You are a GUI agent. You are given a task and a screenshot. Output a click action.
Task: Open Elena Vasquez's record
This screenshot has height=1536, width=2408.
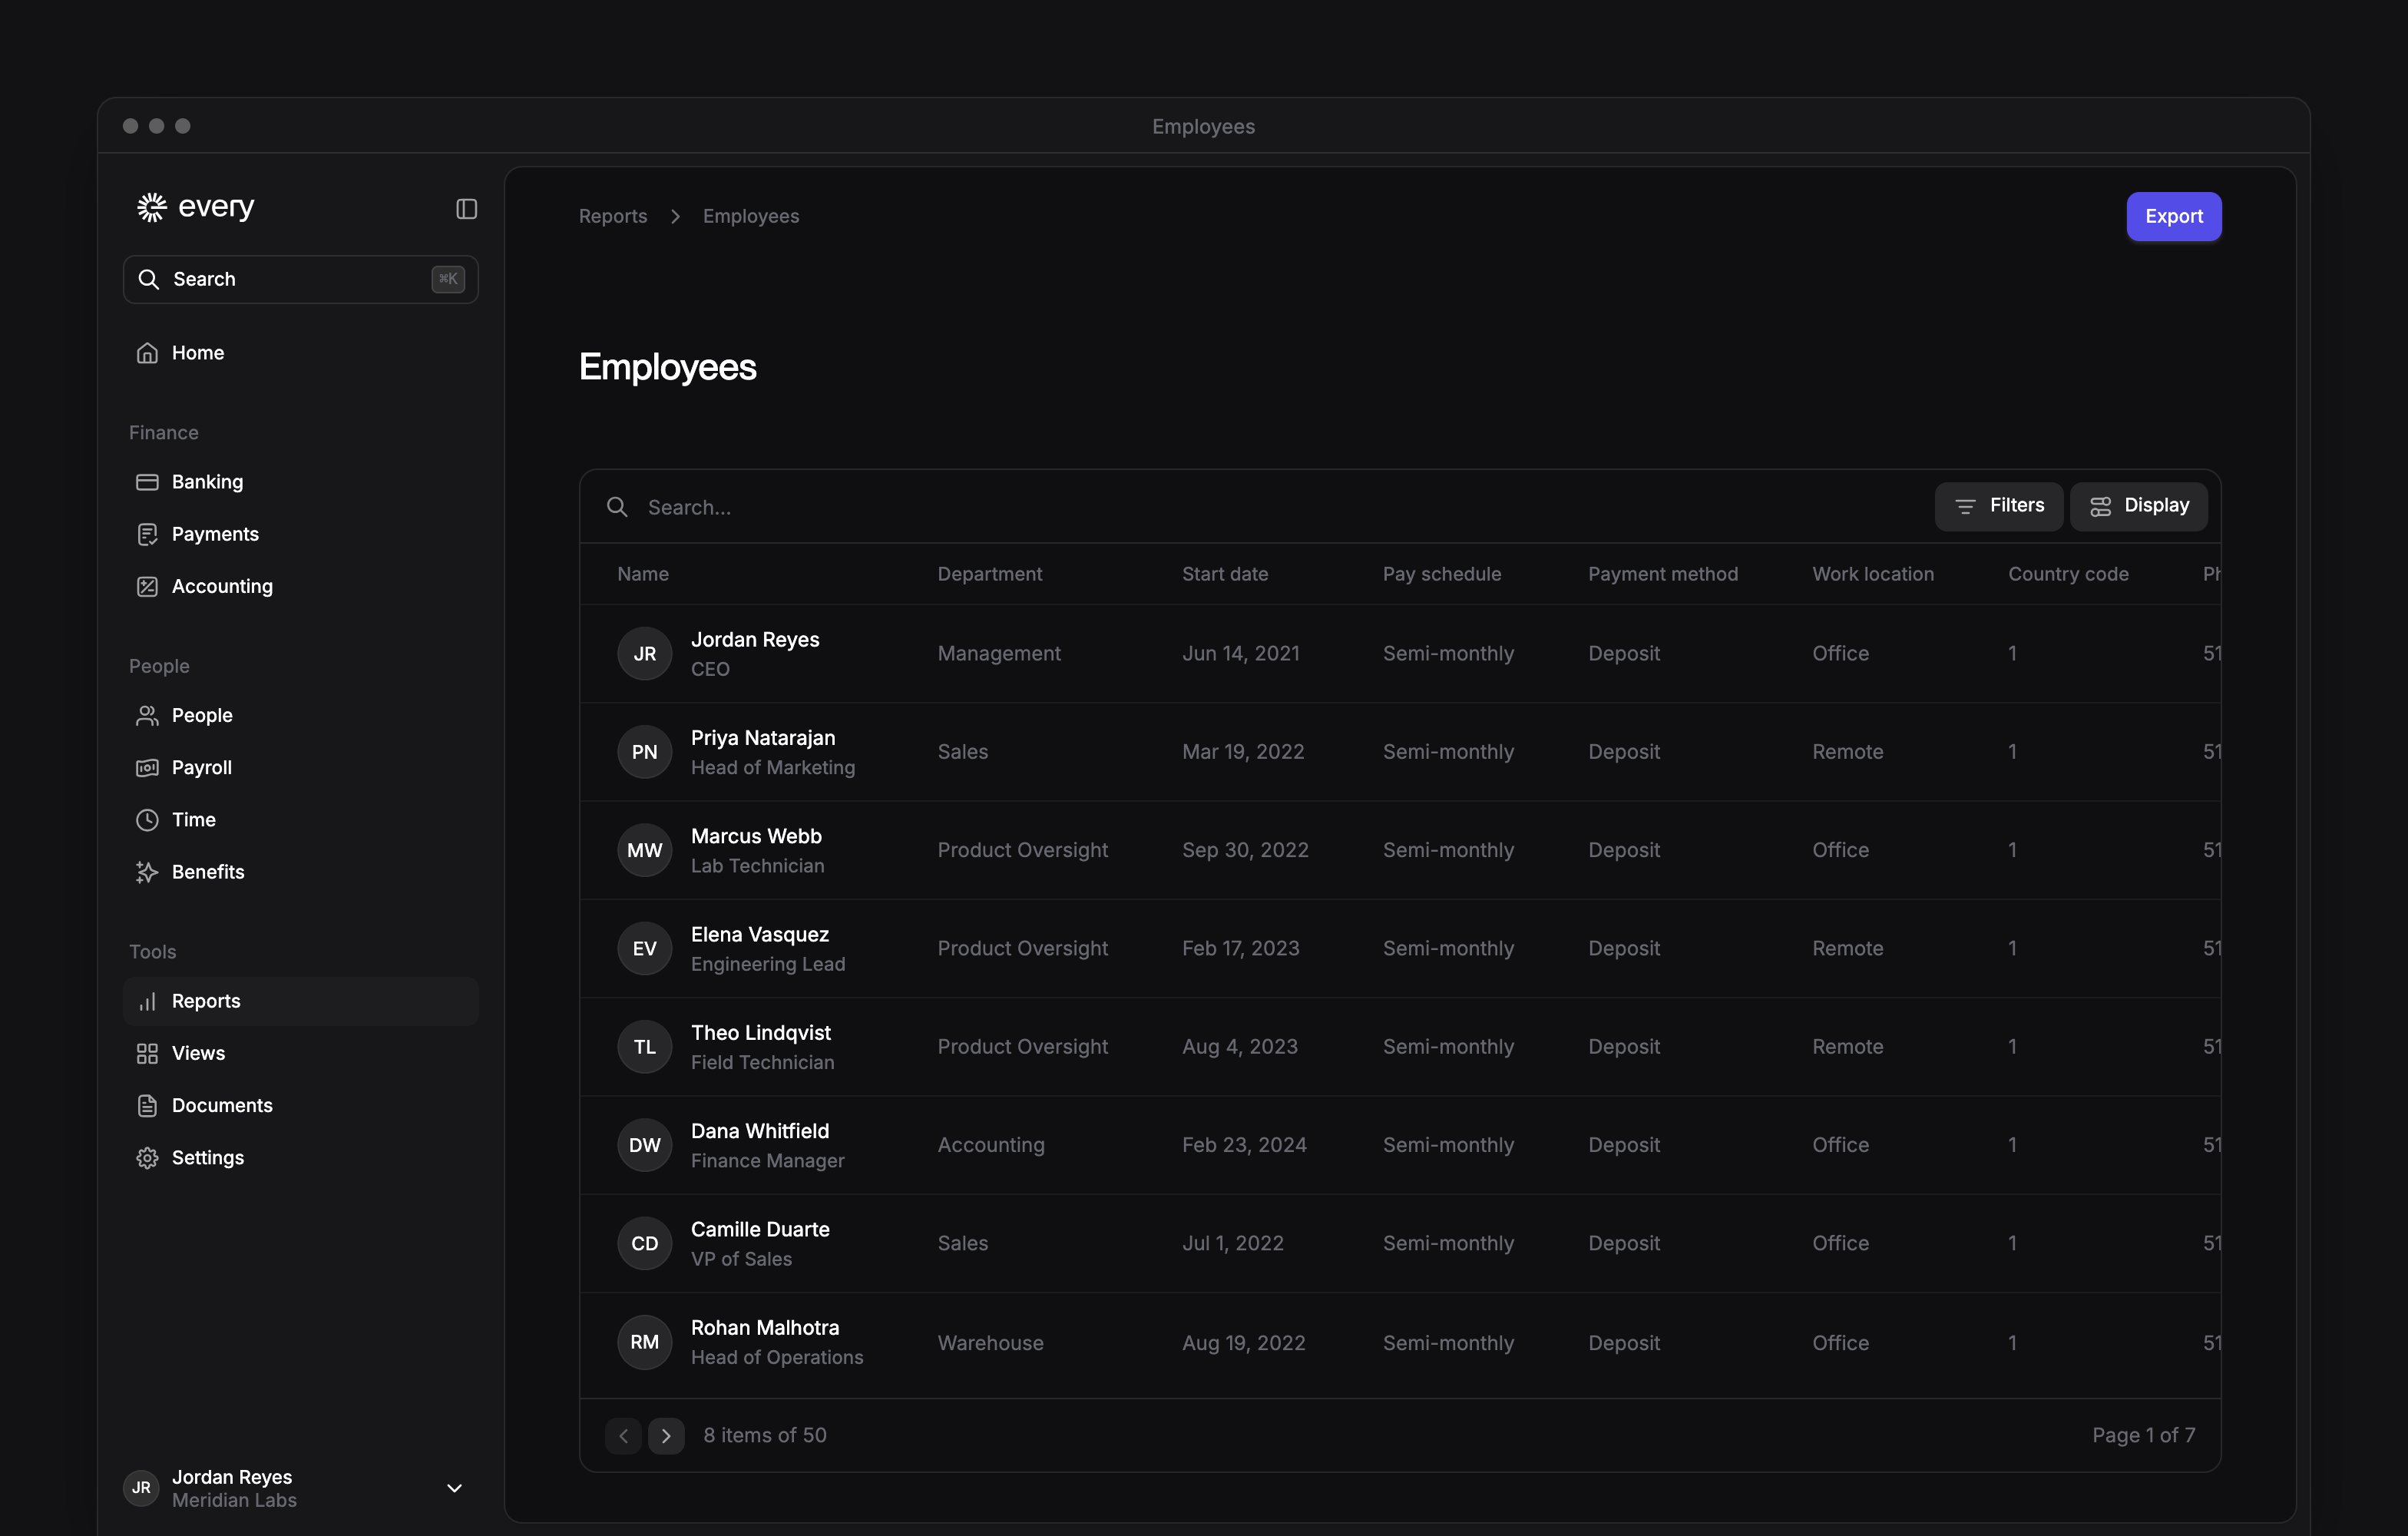tap(1400, 948)
